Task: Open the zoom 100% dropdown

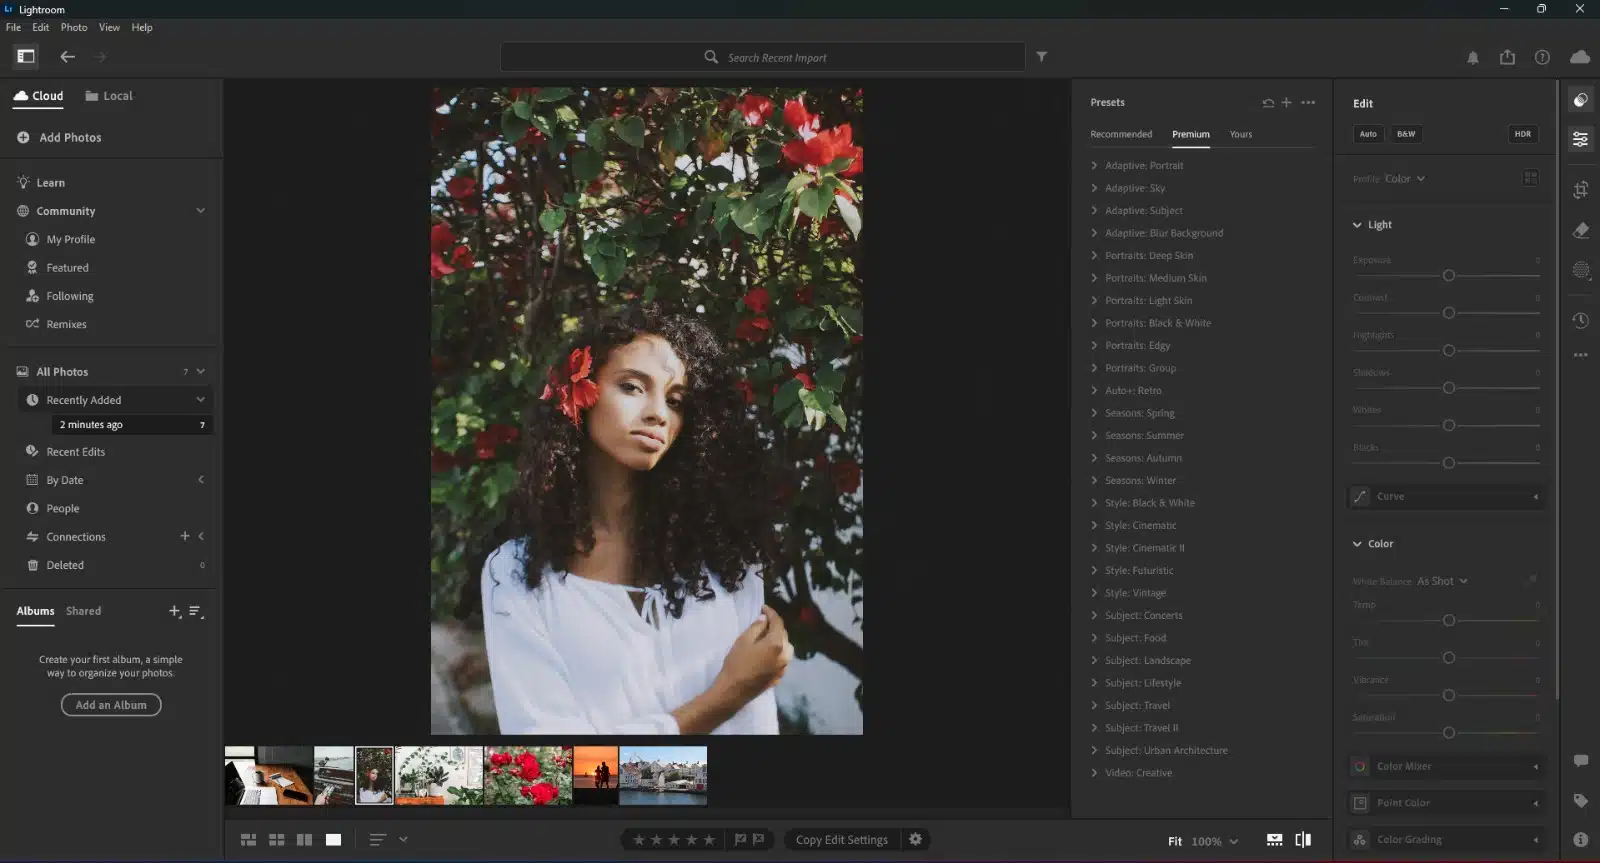Action: [1215, 841]
